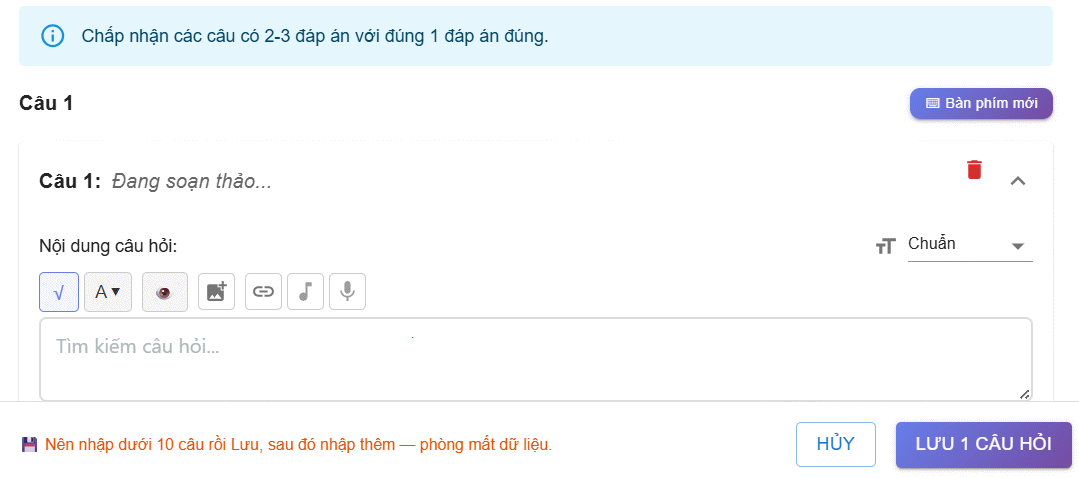
Task: Click the info icon in the blue banner
Action: [52, 36]
